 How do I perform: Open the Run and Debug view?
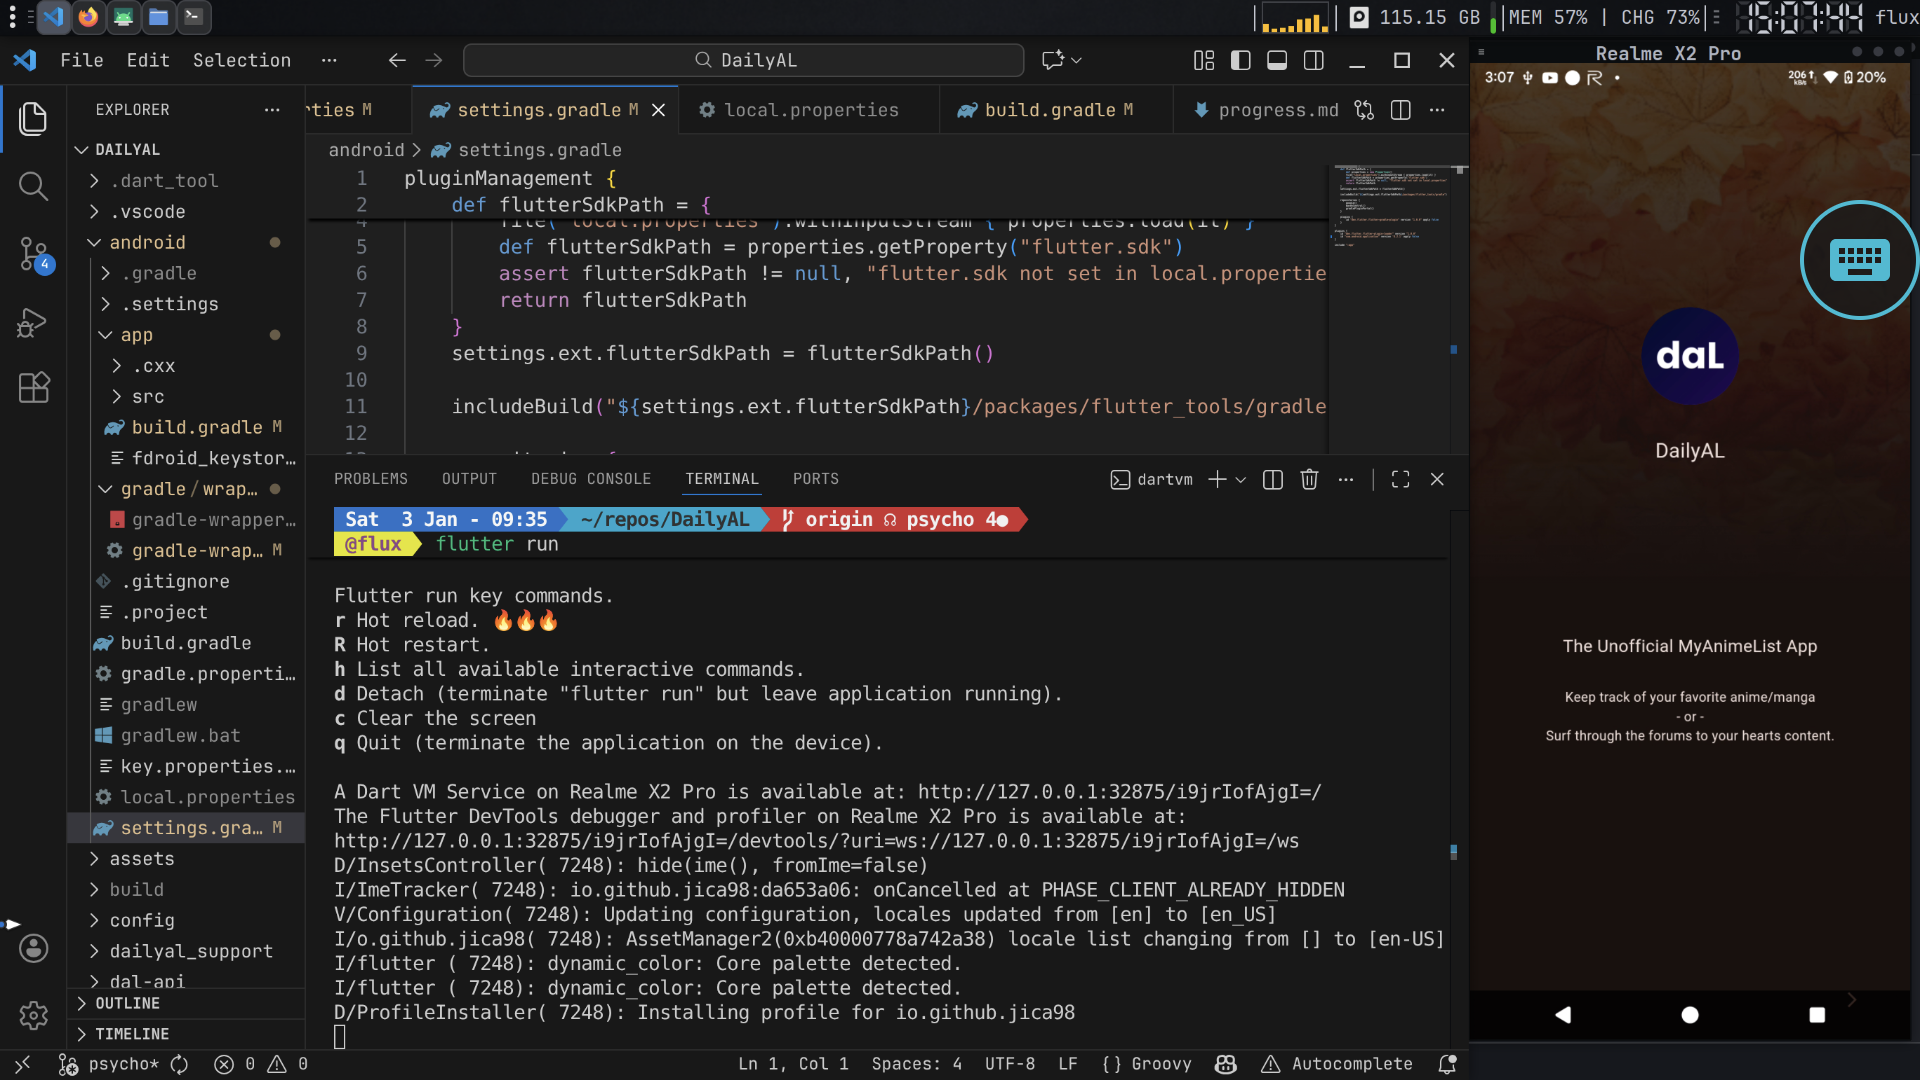(33, 322)
